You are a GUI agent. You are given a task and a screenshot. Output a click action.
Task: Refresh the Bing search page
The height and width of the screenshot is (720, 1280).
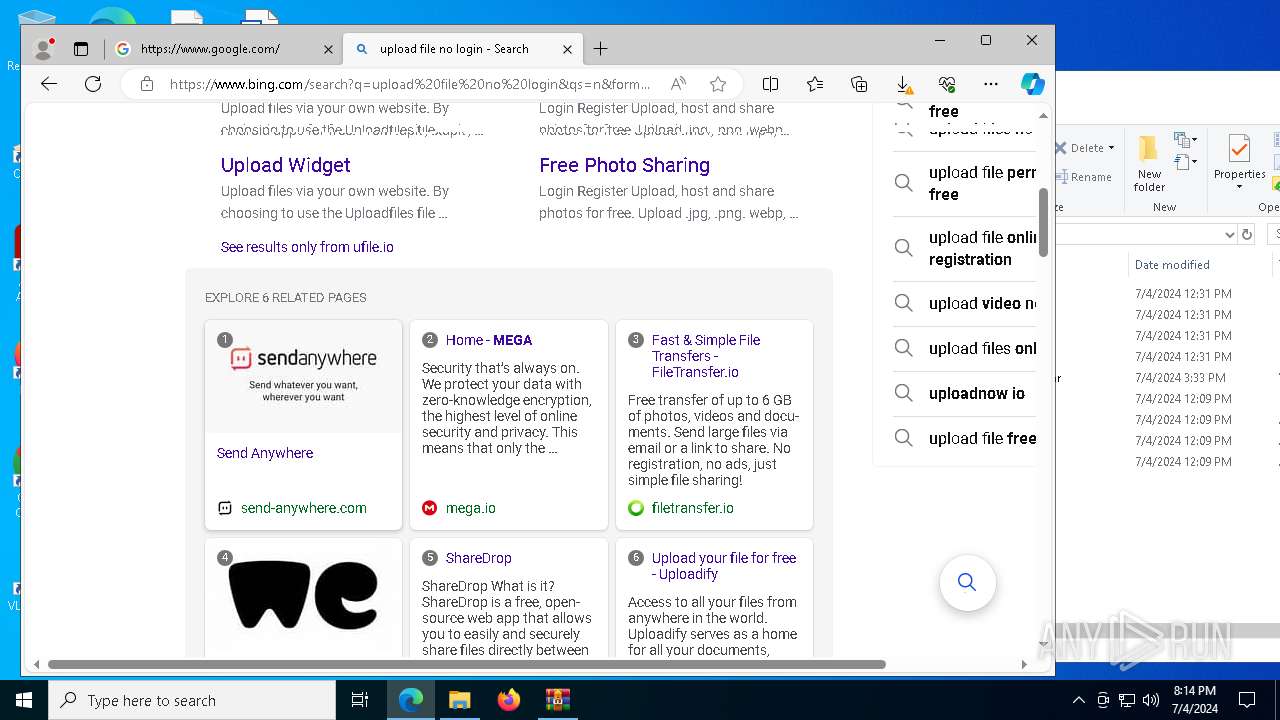pos(93,84)
